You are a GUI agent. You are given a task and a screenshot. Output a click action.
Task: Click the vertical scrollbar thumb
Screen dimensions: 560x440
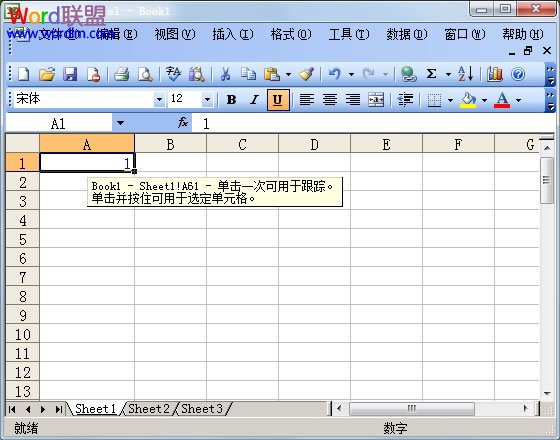click(x=546, y=180)
